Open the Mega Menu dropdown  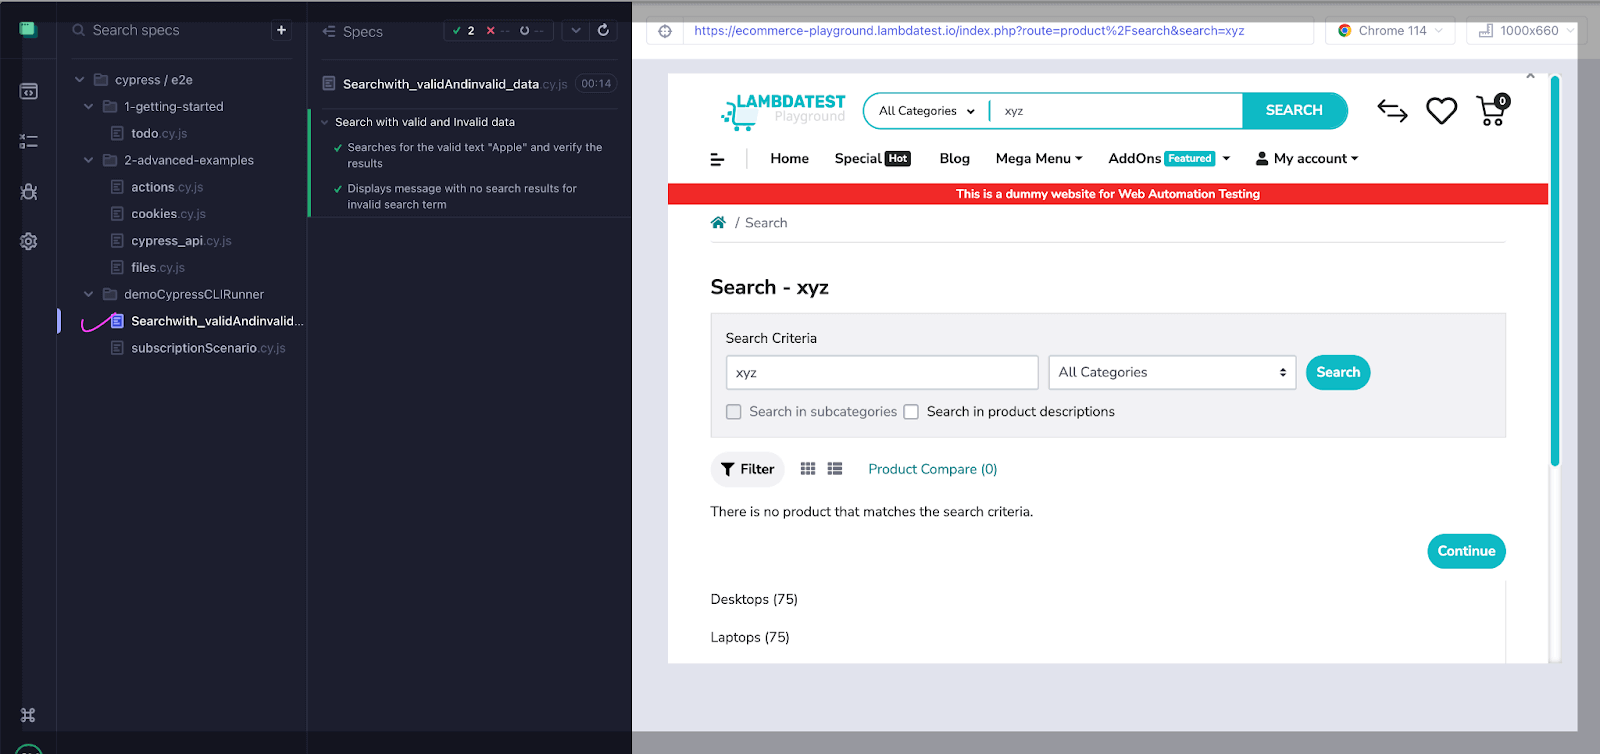pyautogui.click(x=1039, y=158)
